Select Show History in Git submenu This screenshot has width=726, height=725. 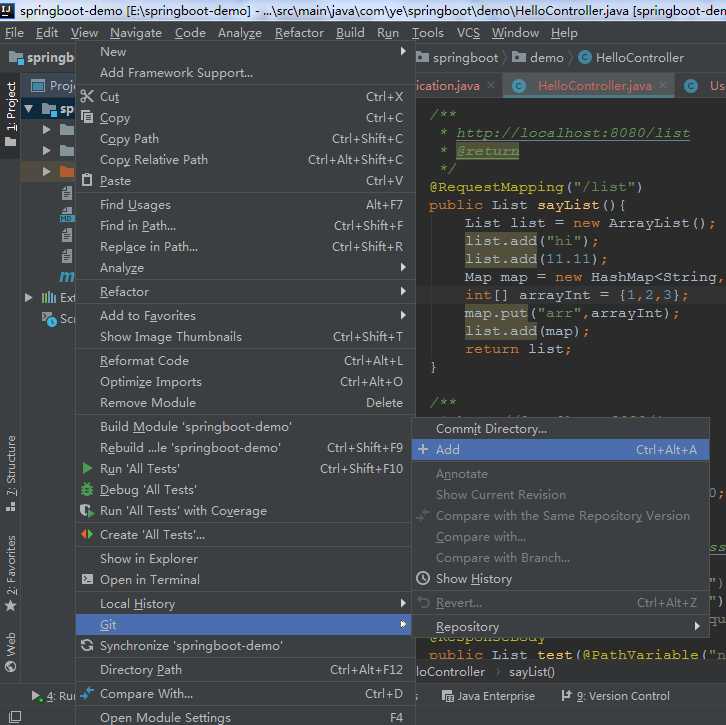pyautogui.click(x=560, y=578)
